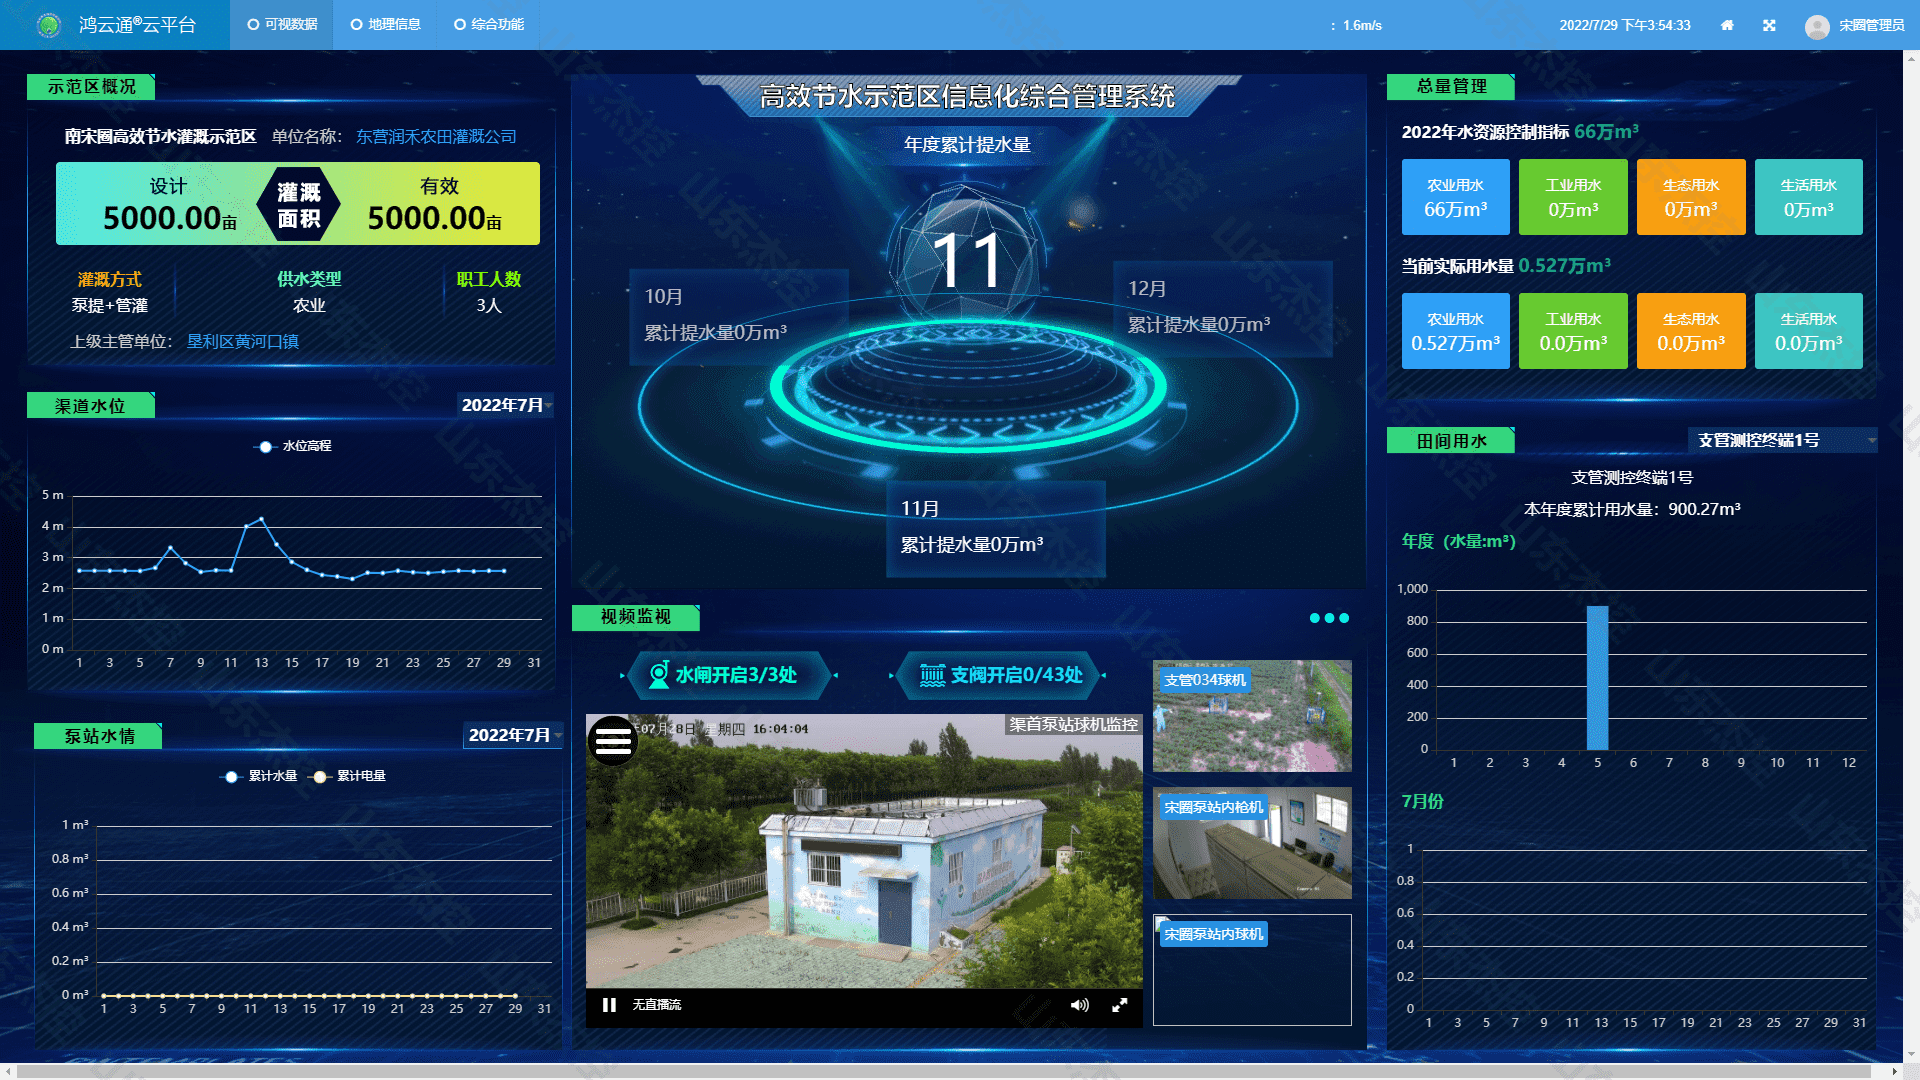Open 支管测控终端1号 terminal dropdown

coord(1783,440)
